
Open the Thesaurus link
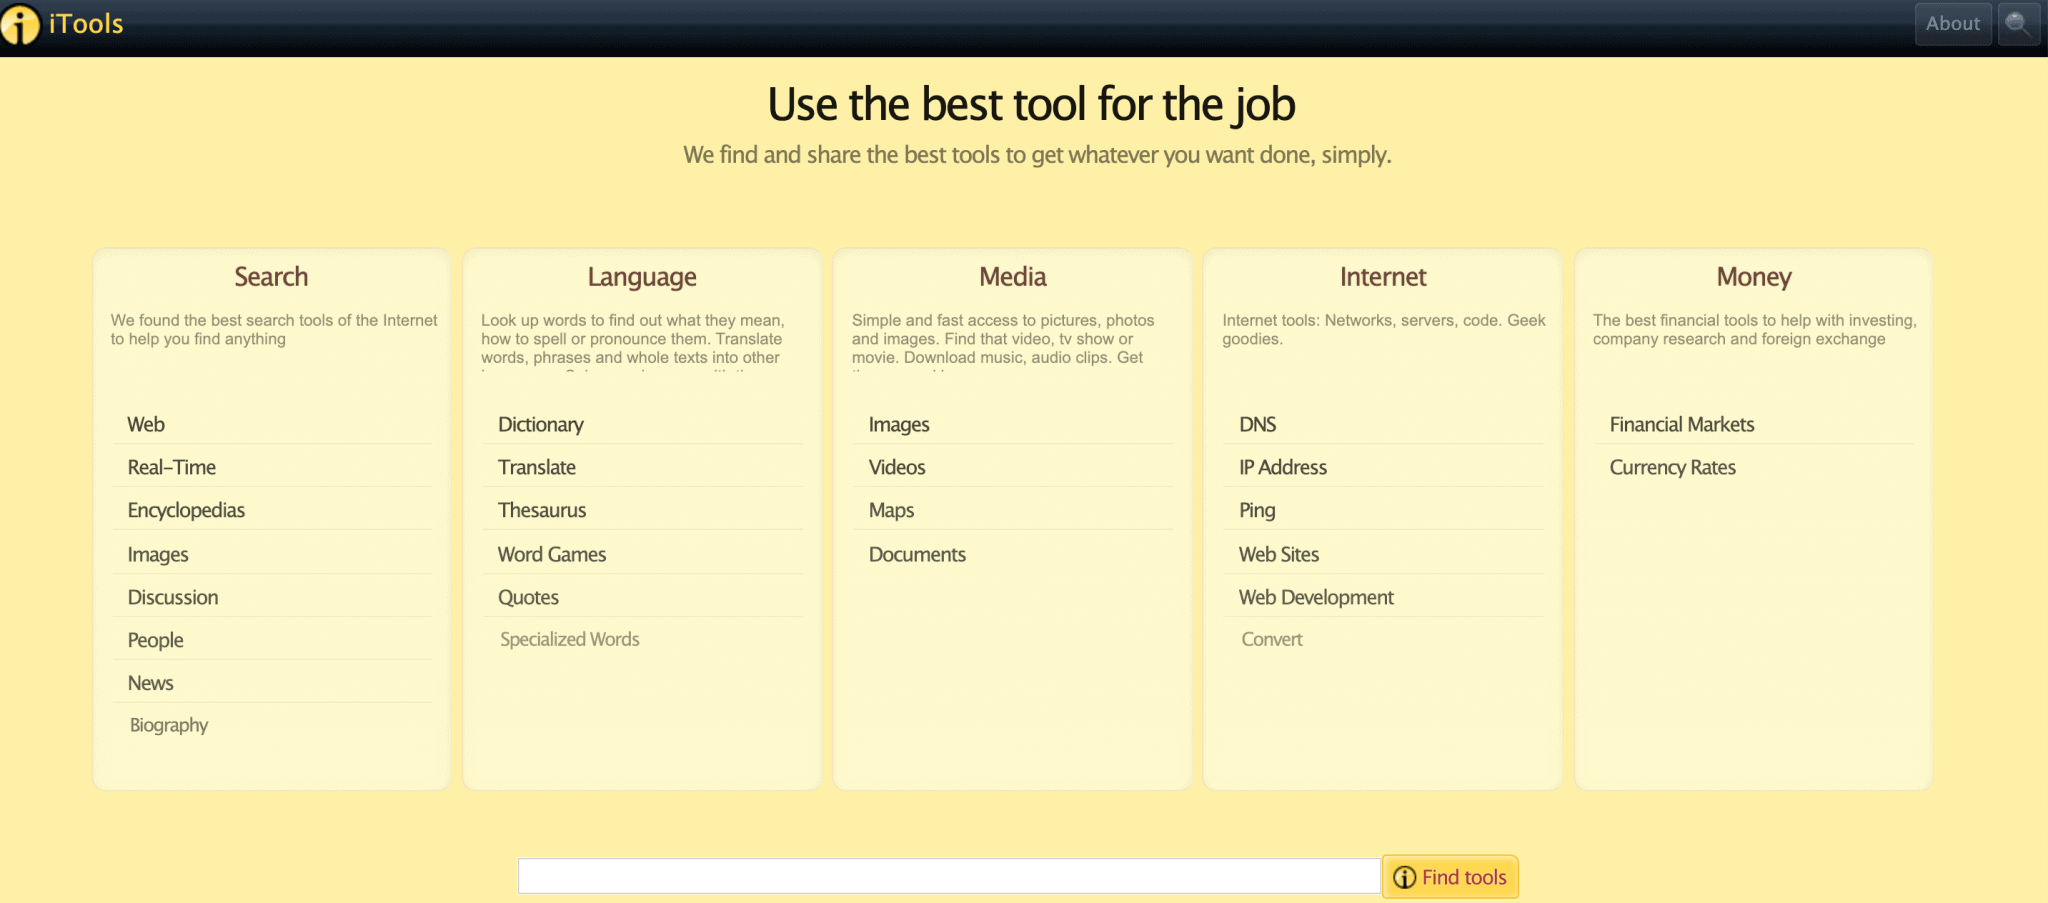[542, 510]
